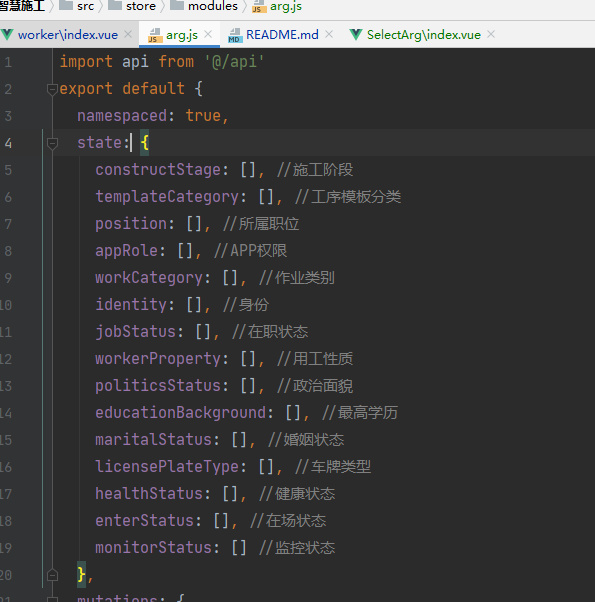Viewport: 595px width, 602px height.
Task: Click the fold end marker at line 20
Action: click(x=52, y=575)
